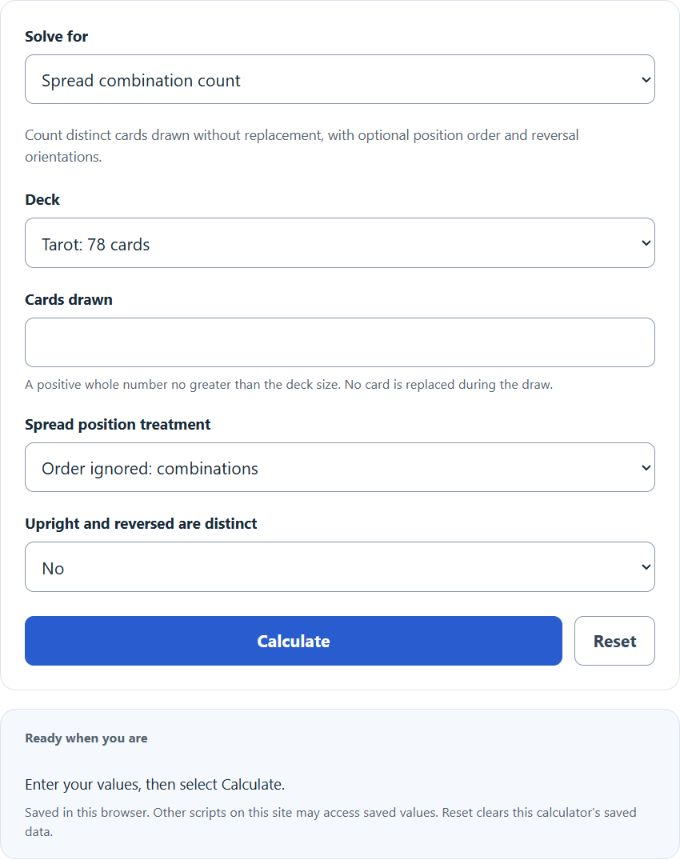Click the Cards drawn label
Image resolution: width=680 pixels, height=860 pixels.
(x=69, y=299)
